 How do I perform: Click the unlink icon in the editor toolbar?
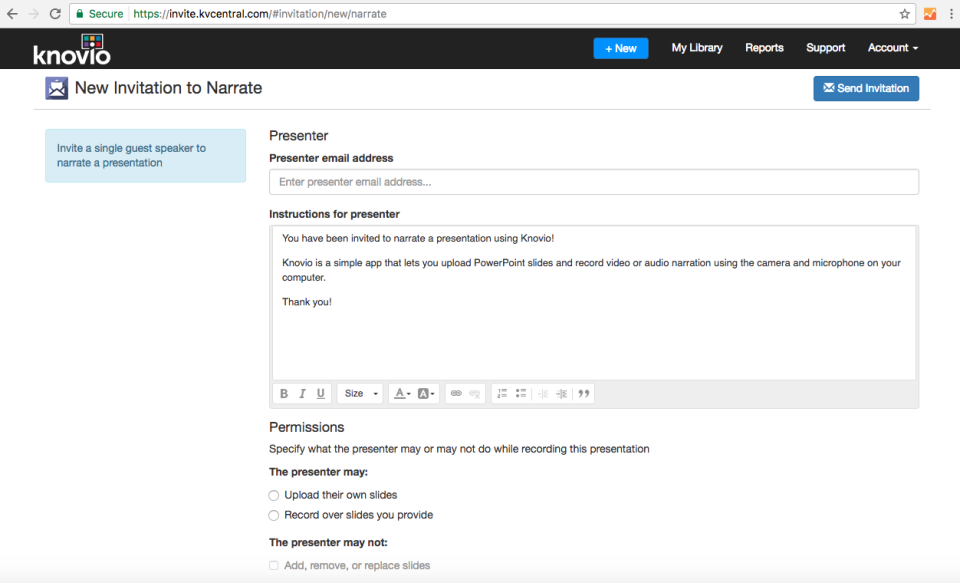[472, 393]
